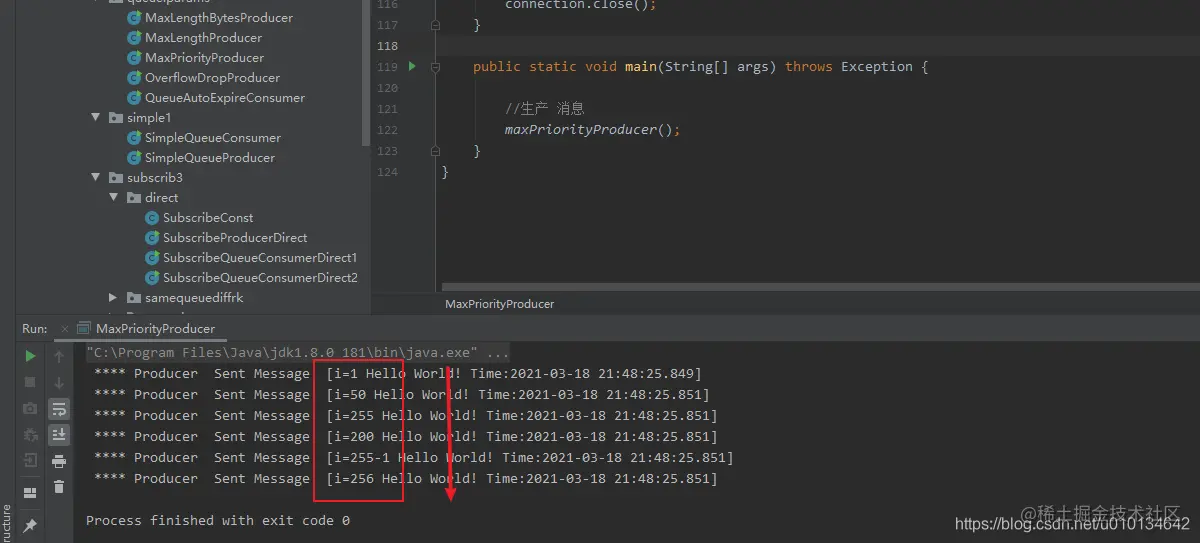The width and height of the screenshot is (1200, 543).
Task: Click the run gutter arrow beside main method
Action: pyautogui.click(x=411, y=66)
